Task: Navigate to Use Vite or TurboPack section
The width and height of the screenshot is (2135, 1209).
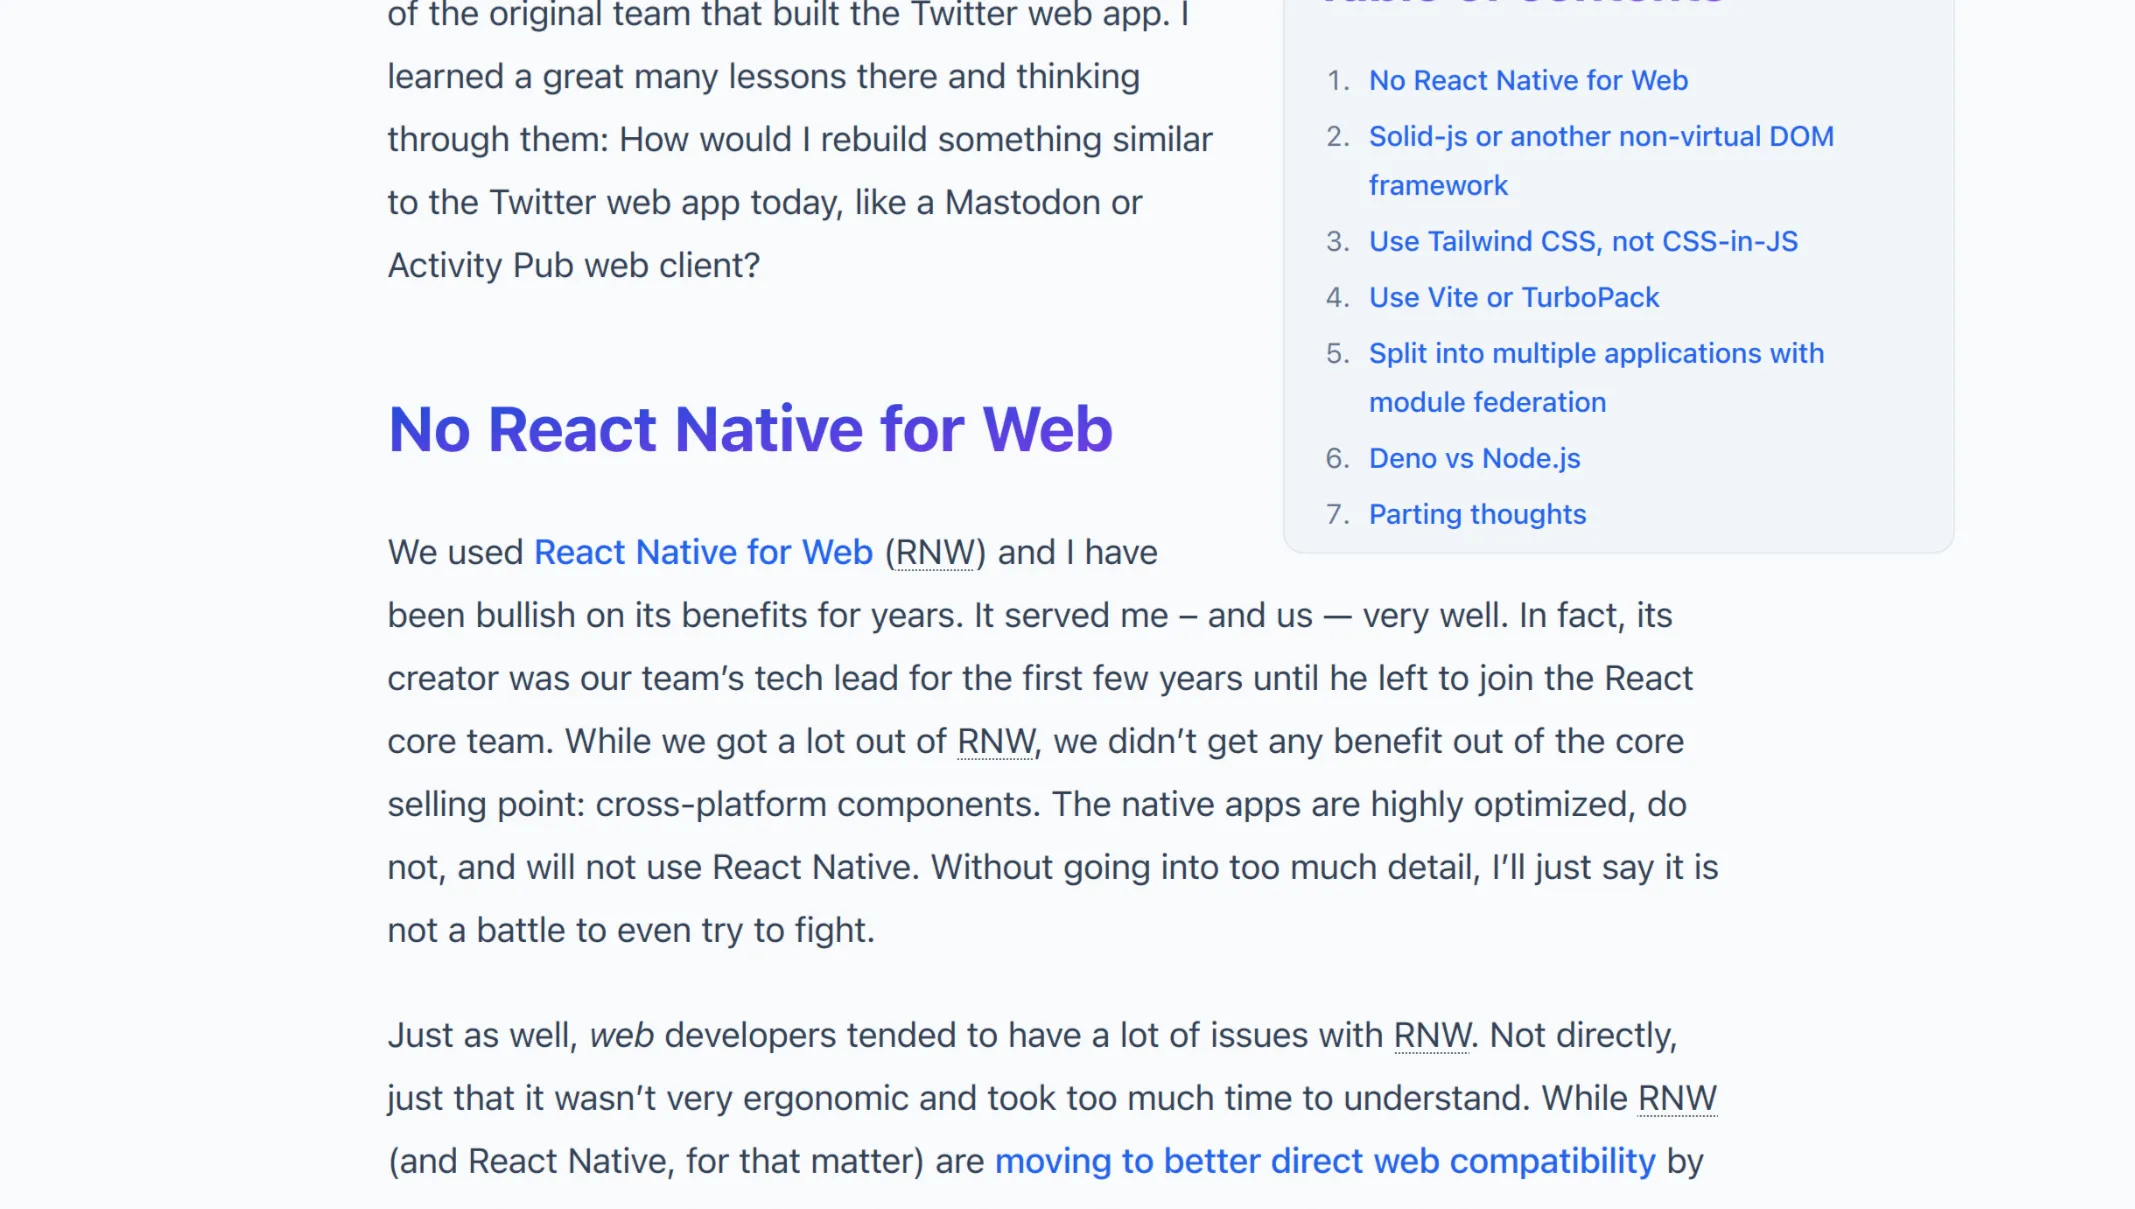Action: (x=1513, y=297)
